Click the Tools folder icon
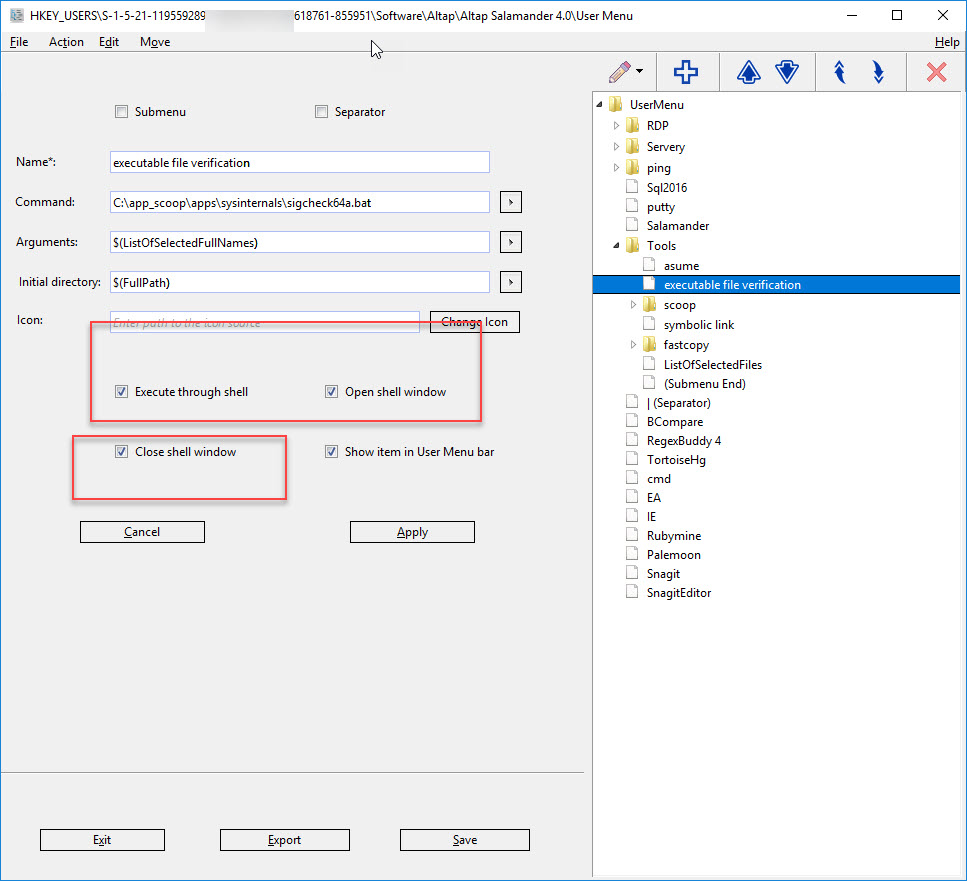This screenshot has height=881, width=967. (633, 246)
